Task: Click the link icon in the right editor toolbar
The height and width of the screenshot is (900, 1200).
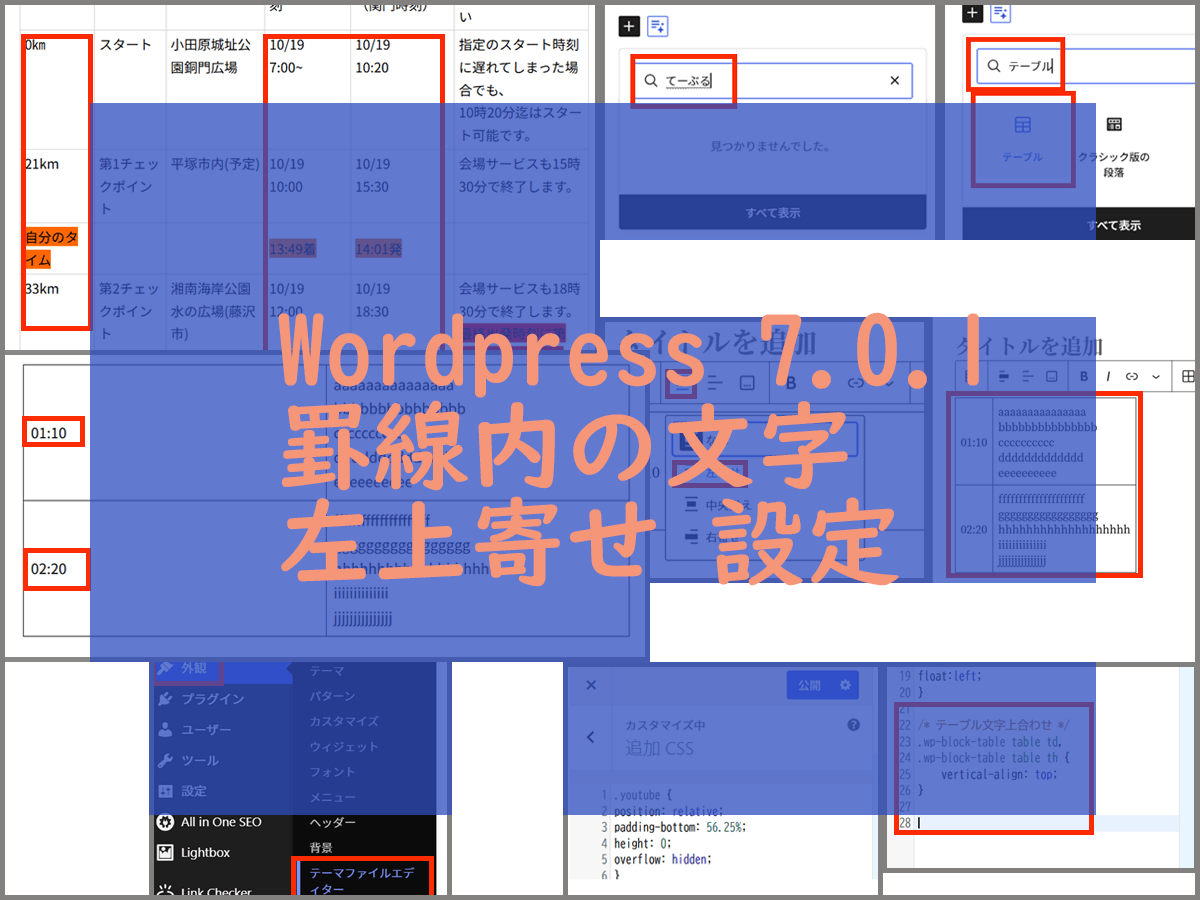Action: pos(1132,376)
